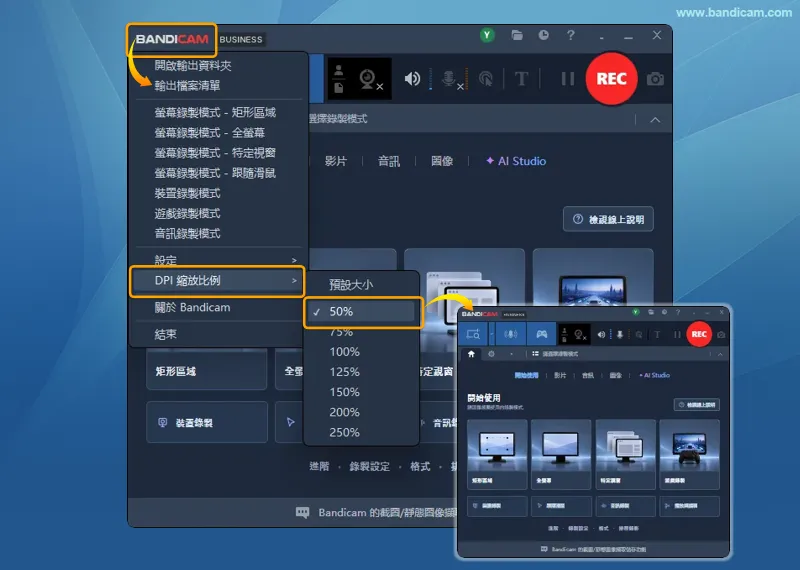Select 音訊錄製模式 in the menu
The width and height of the screenshot is (800, 570).
pos(187,234)
